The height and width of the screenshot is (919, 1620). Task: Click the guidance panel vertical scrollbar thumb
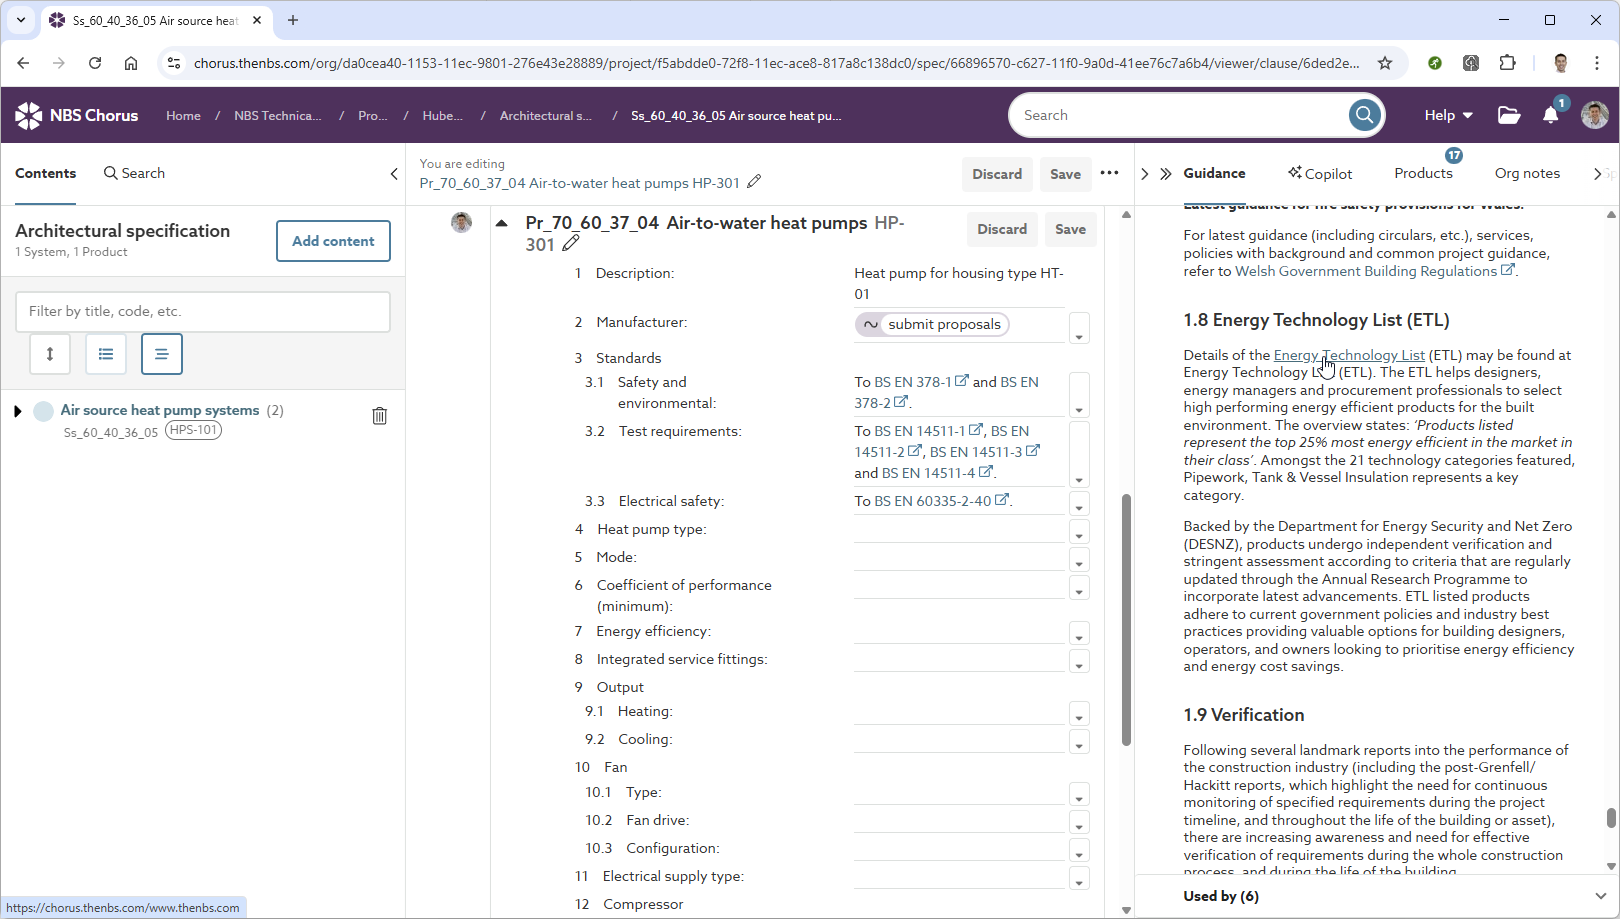click(x=1611, y=817)
